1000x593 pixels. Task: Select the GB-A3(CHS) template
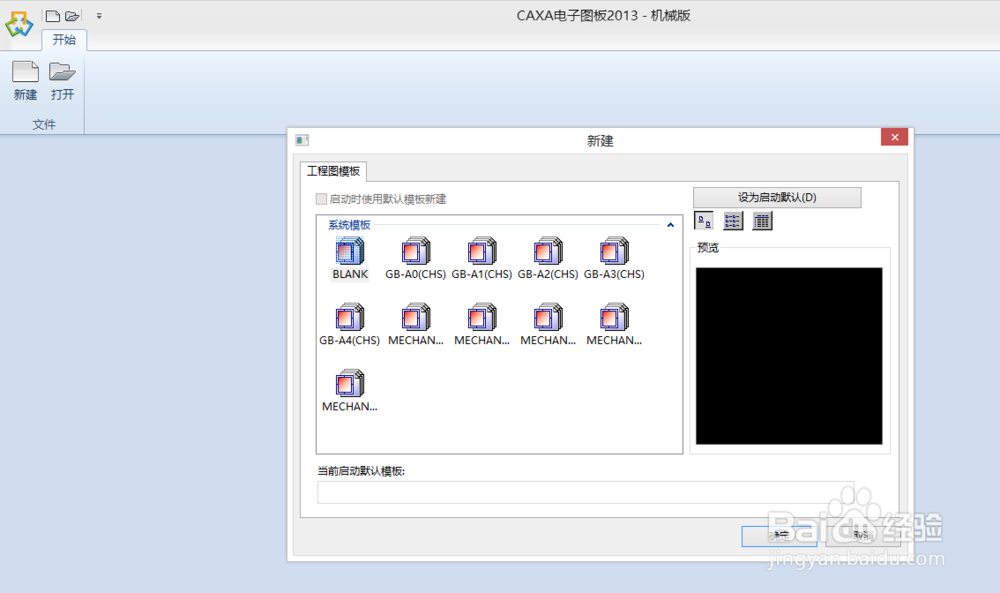[614, 259]
